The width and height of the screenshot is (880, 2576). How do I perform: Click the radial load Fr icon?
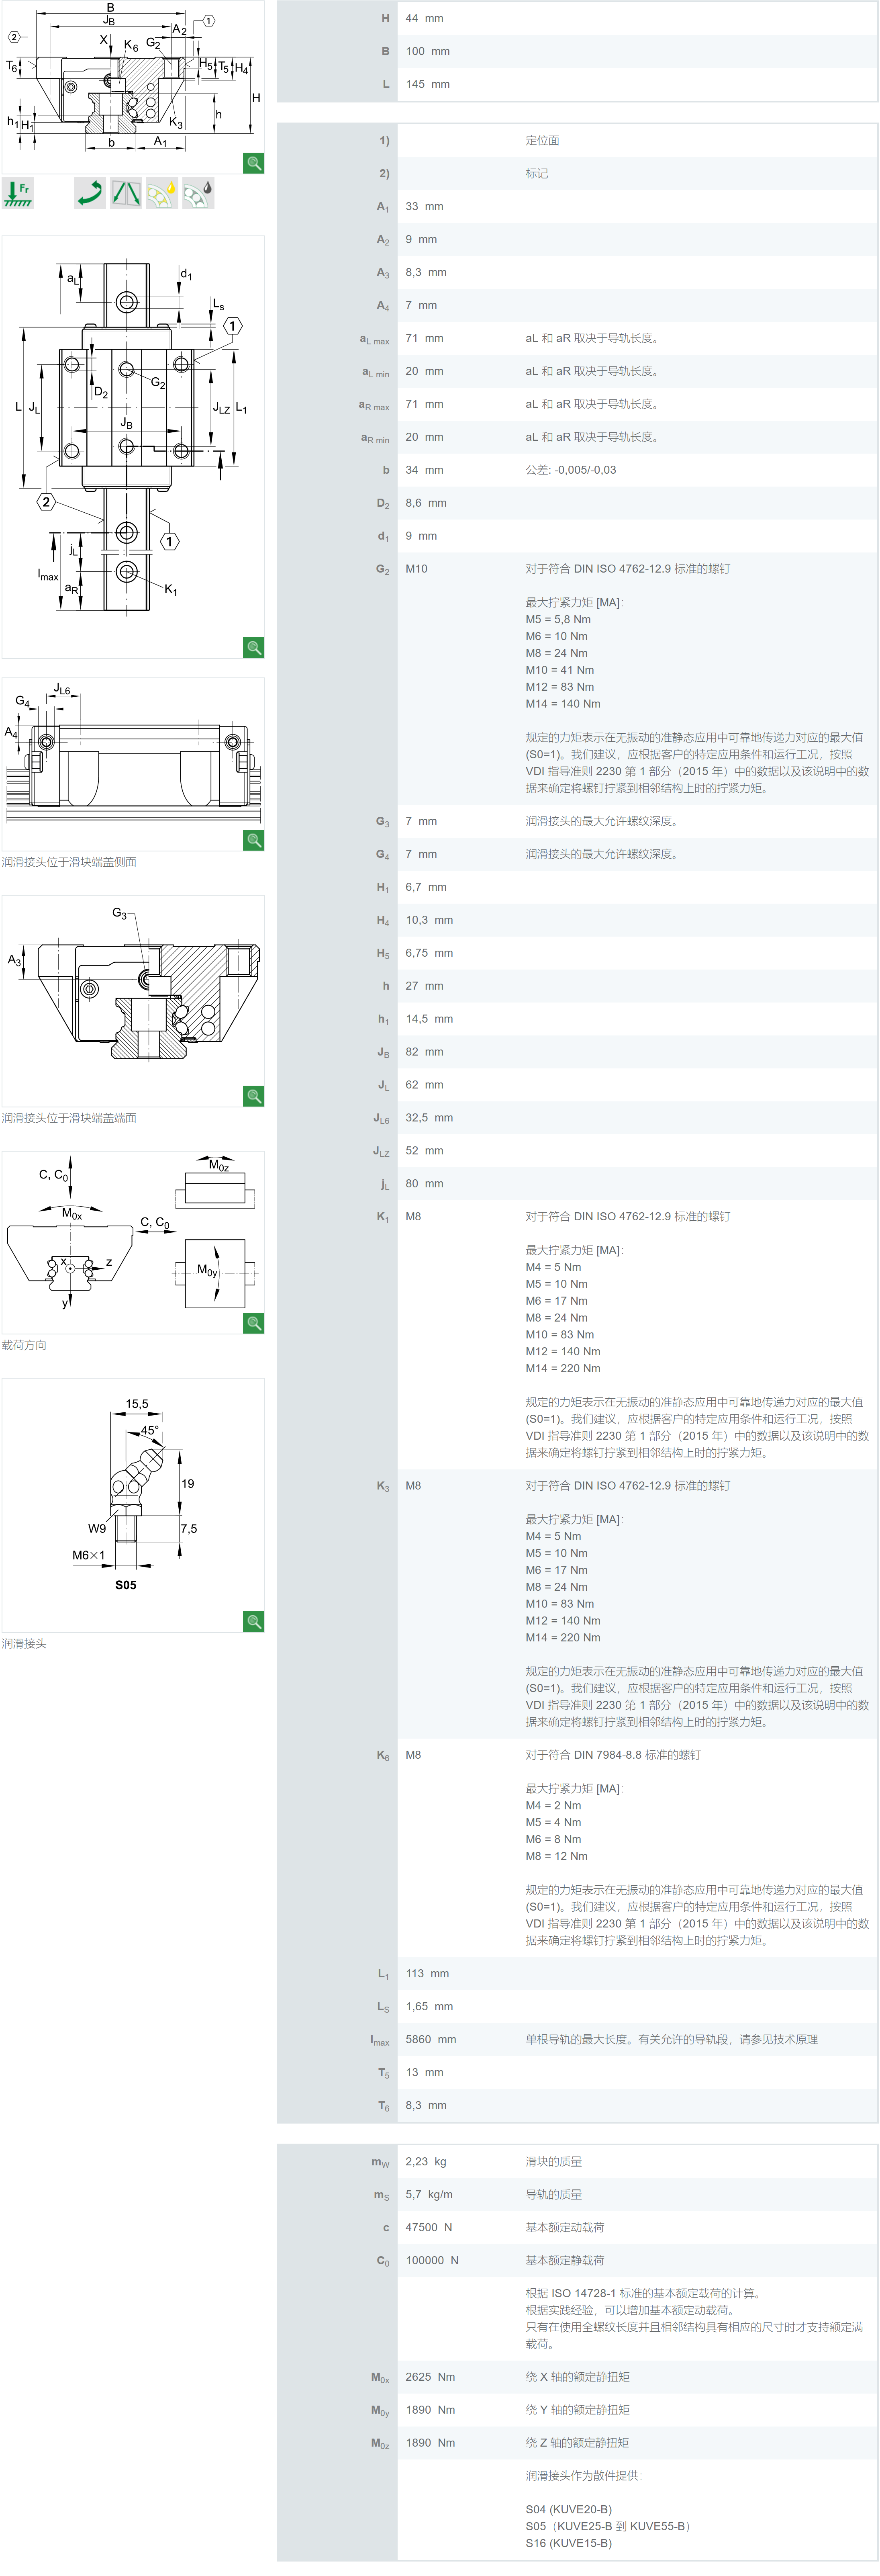pyautogui.click(x=18, y=192)
